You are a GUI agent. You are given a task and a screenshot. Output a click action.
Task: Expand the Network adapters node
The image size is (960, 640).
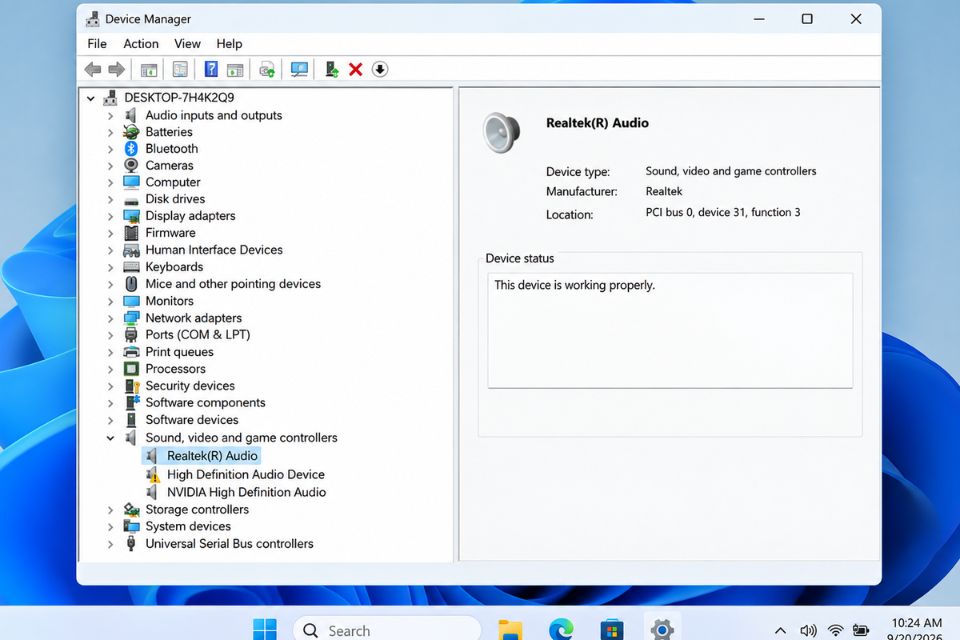[110, 318]
